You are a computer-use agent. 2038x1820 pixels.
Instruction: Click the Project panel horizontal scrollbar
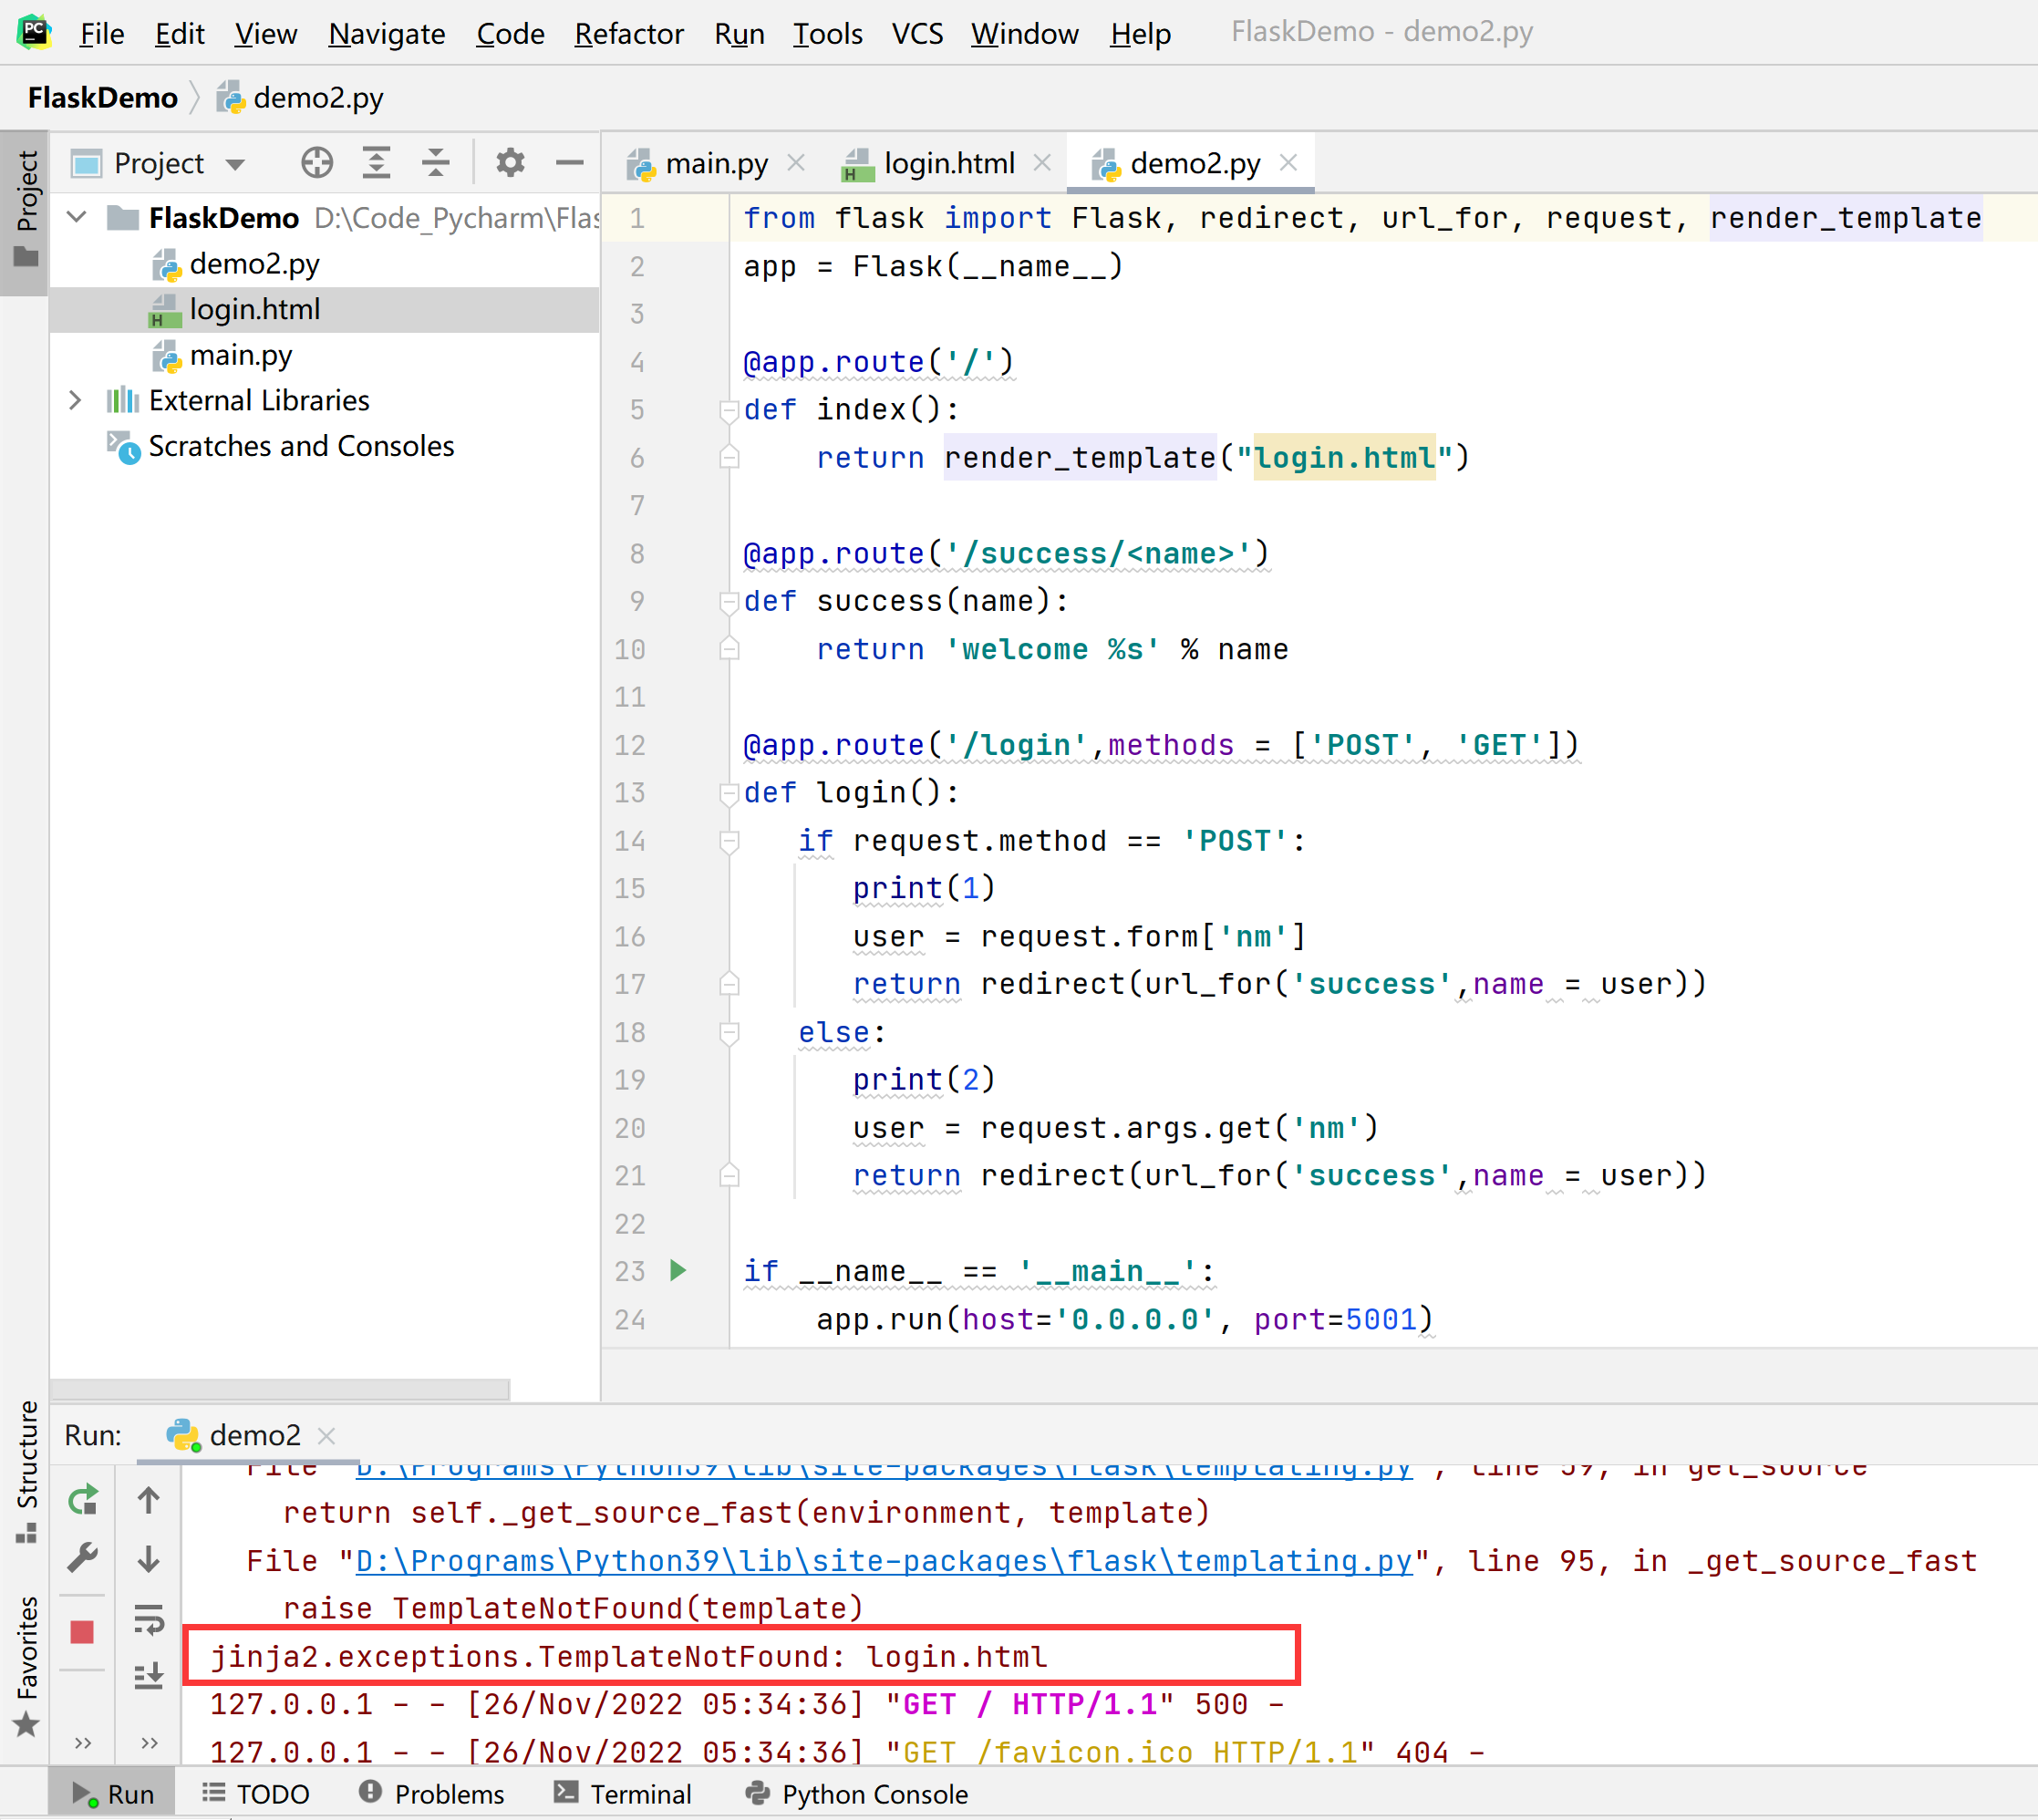coord(280,1389)
